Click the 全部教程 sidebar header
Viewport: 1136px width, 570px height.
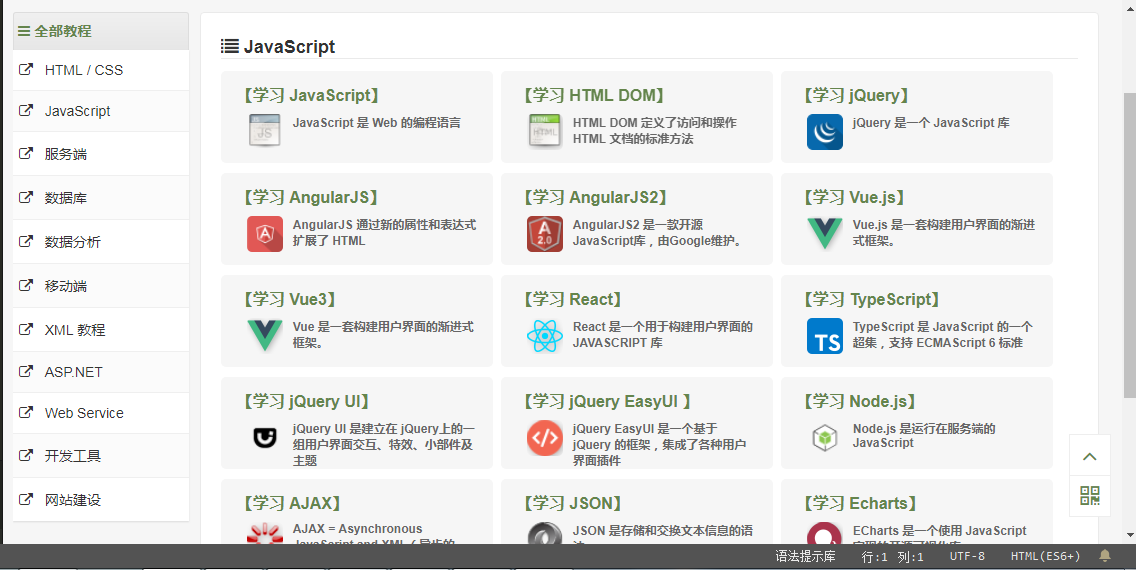[x=101, y=31]
